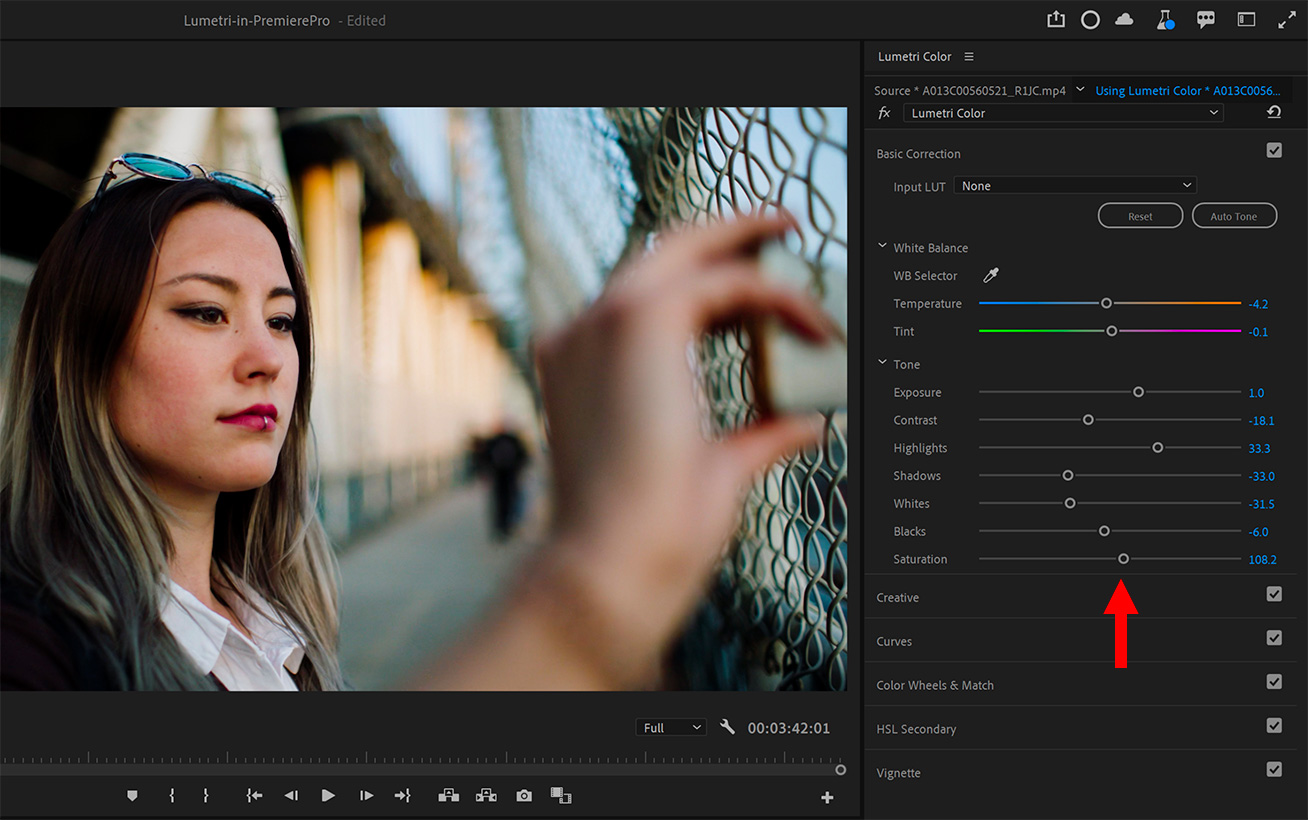Open the HSL Secondary section
This screenshot has height=820, width=1308.
(x=916, y=729)
